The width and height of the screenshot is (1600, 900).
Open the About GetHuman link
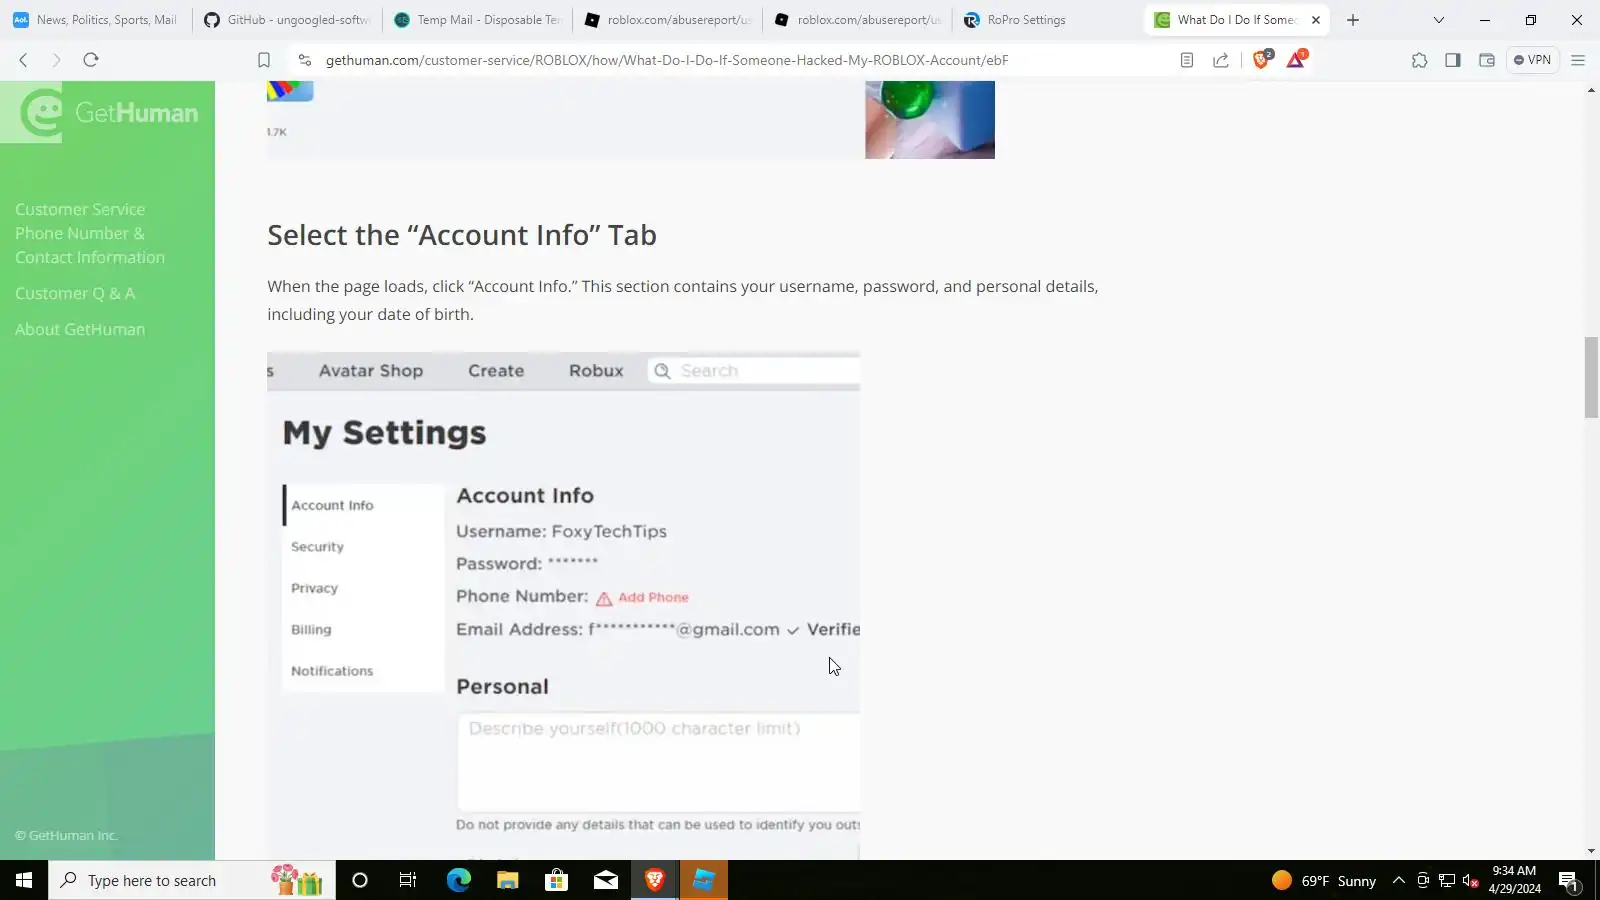point(80,329)
